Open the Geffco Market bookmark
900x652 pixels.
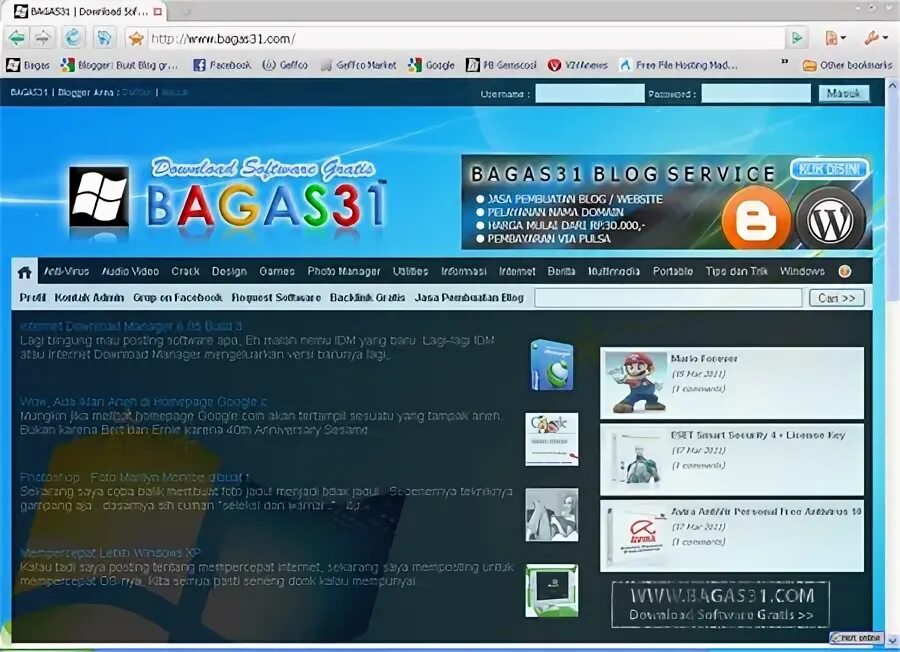click(359, 65)
